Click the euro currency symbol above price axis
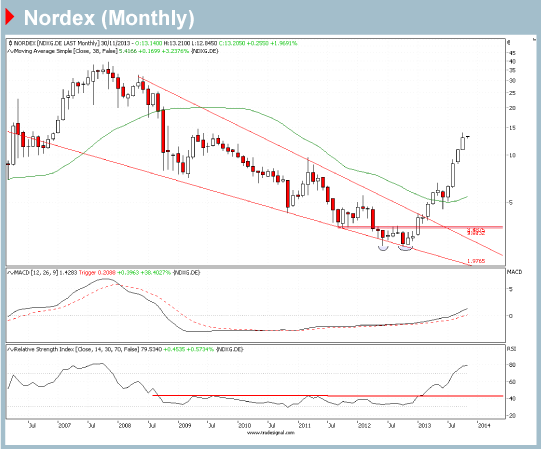 click(509, 42)
